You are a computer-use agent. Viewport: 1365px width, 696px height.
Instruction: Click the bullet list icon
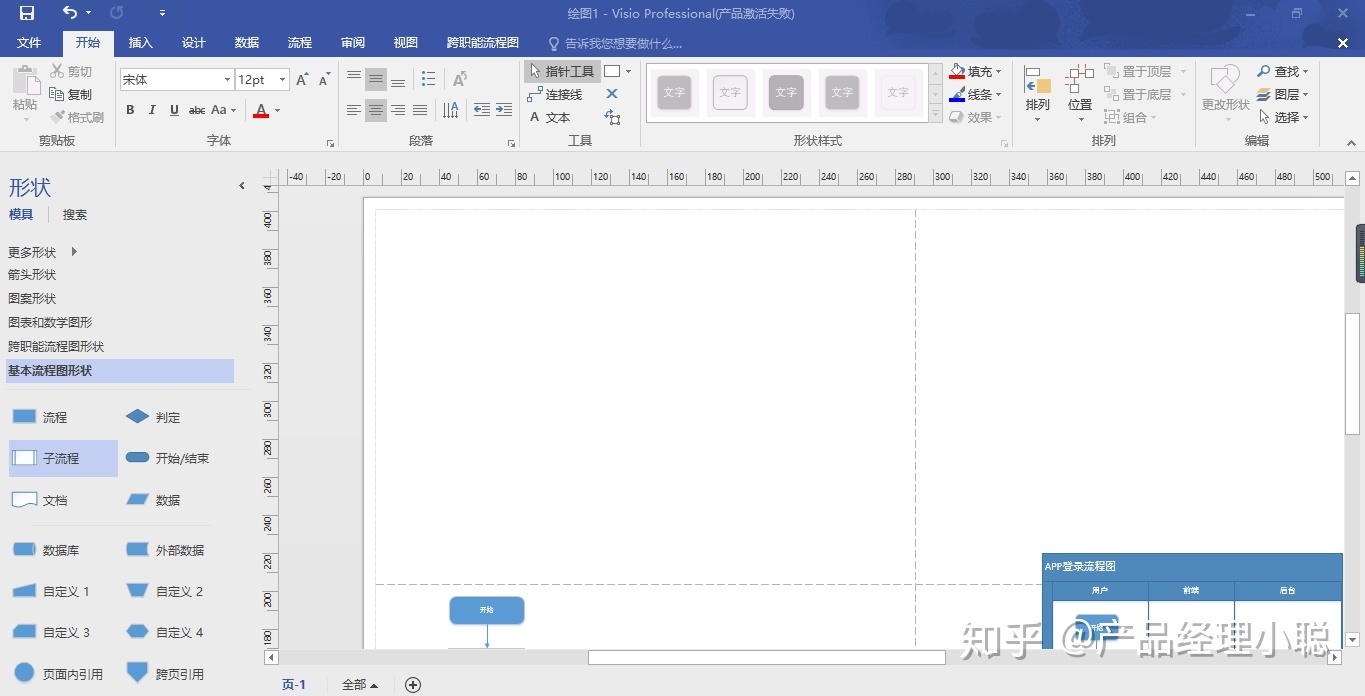click(428, 78)
